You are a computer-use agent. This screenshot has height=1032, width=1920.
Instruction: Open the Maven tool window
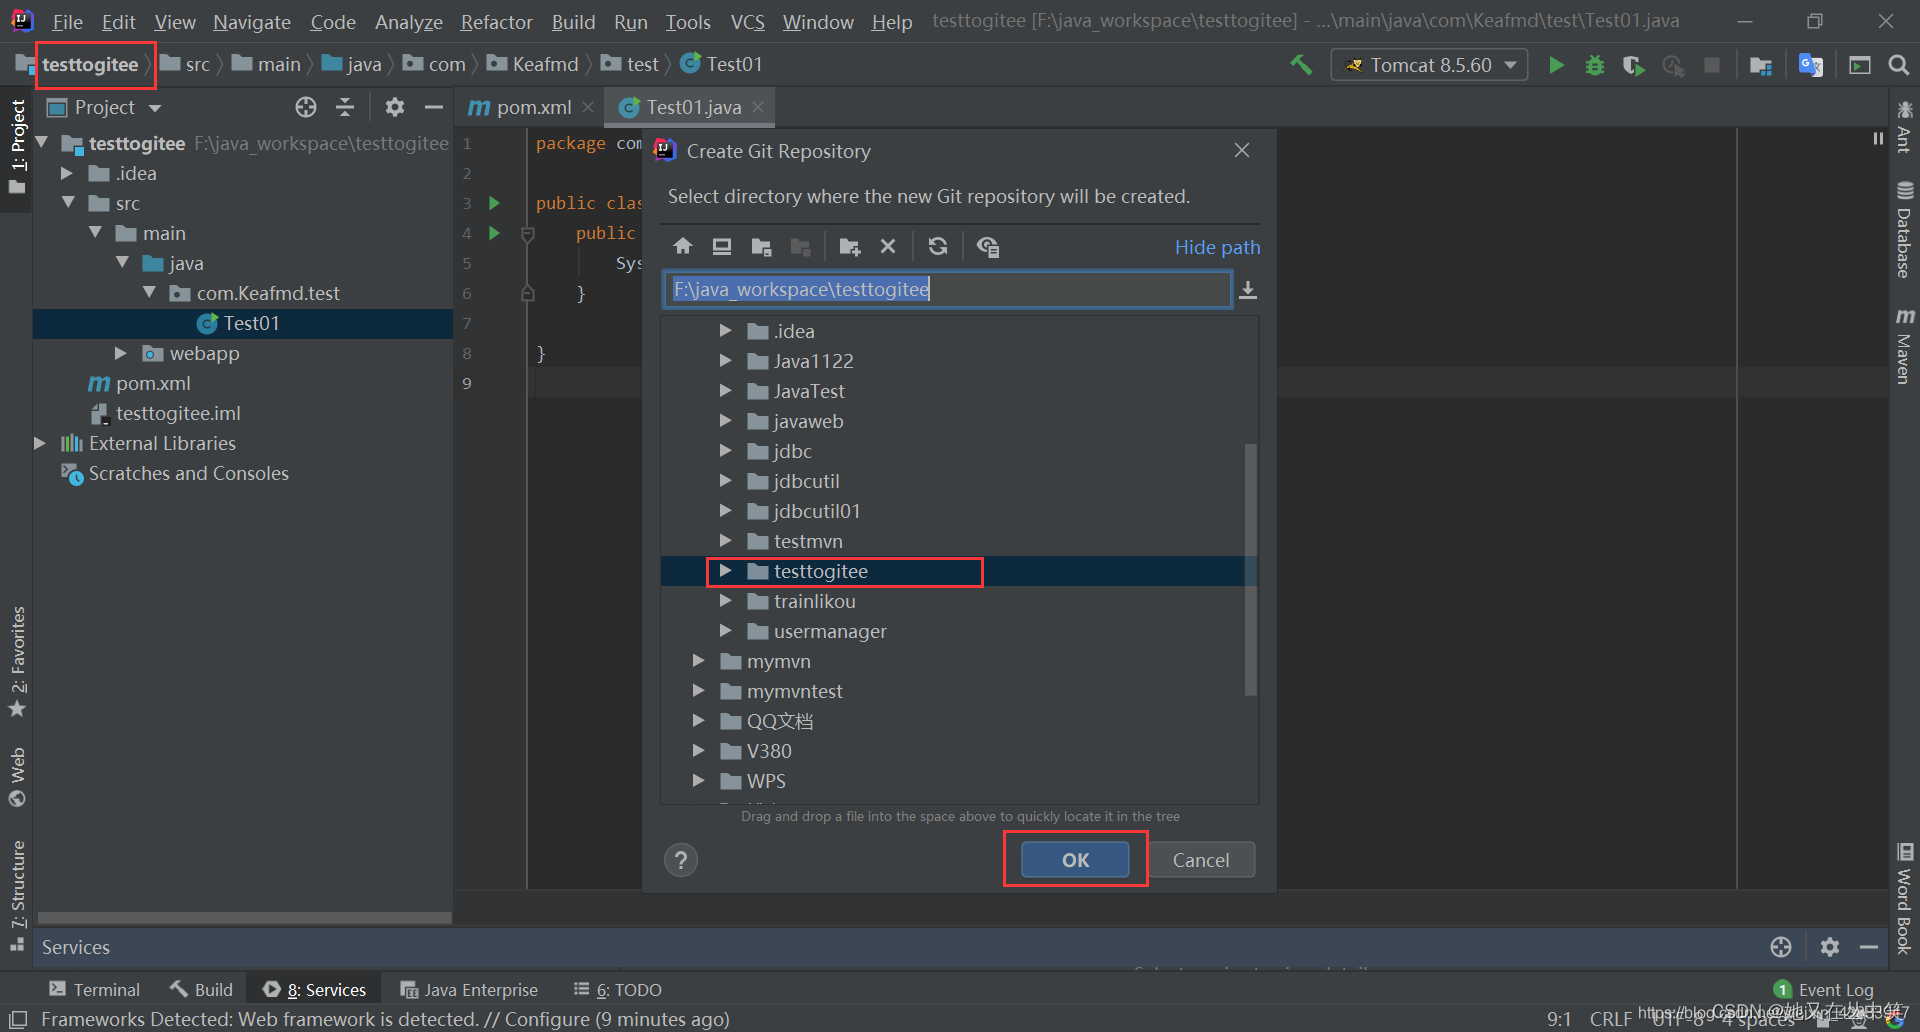1904,347
